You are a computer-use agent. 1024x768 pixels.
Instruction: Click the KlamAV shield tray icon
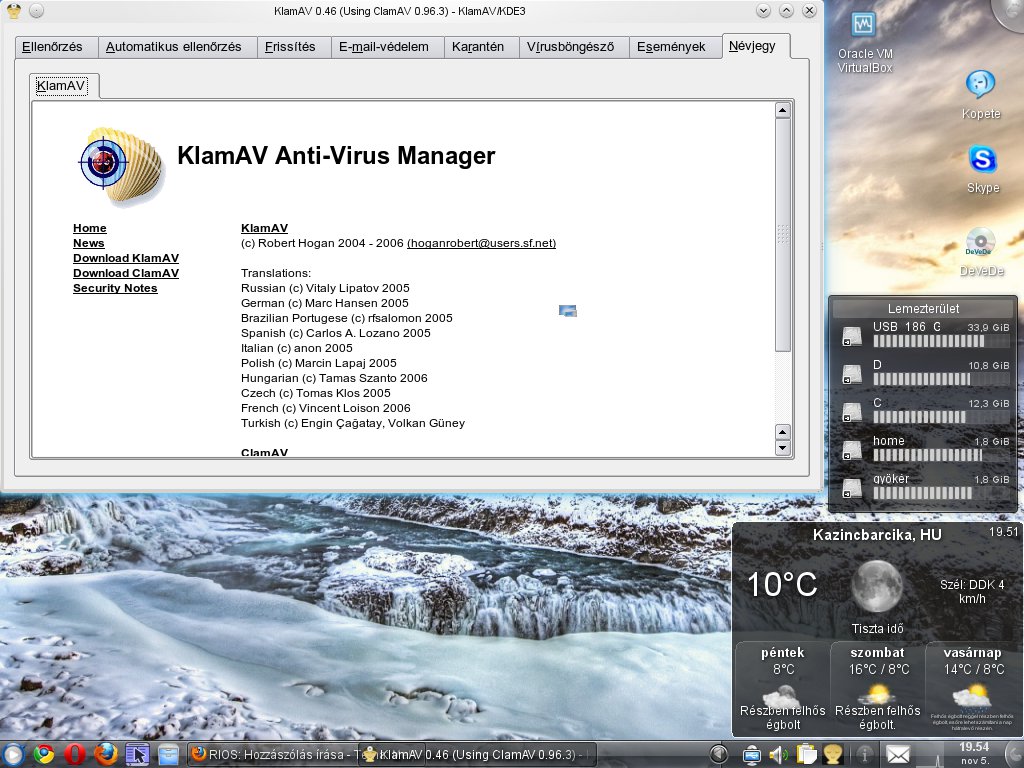click(x=833, y=754)
